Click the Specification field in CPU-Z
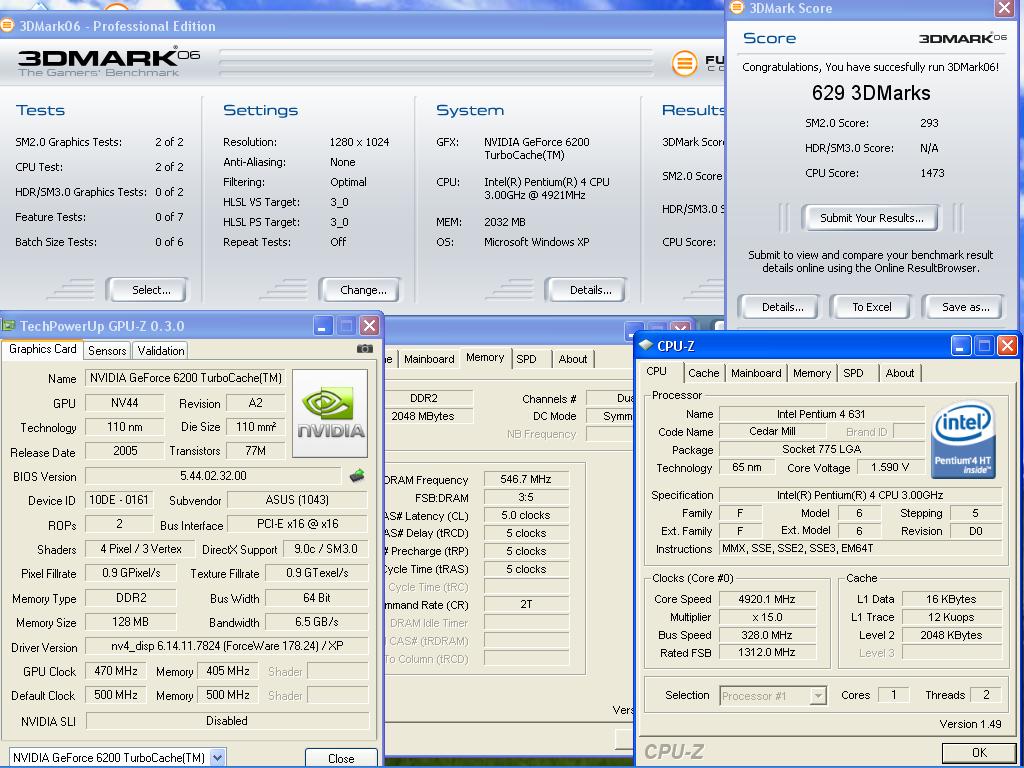The width and height of the screenshot is (1024, 768). point(860,495)
